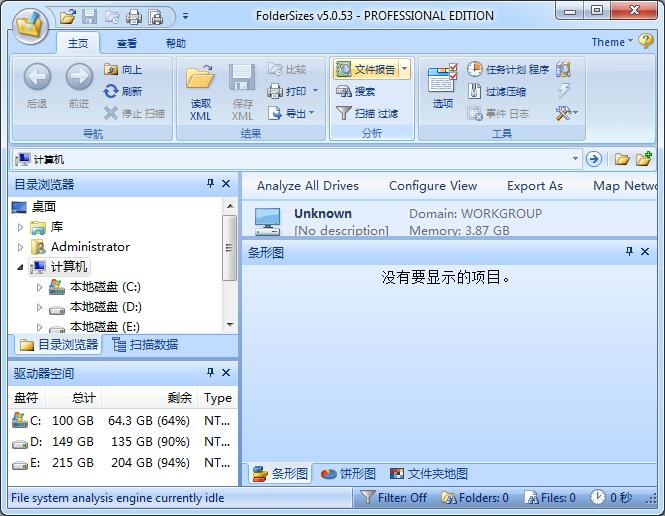Screen dimensions: 665x516
Task: Expand the address bar dropdown arrow
Action: click(x=575, y=159)
